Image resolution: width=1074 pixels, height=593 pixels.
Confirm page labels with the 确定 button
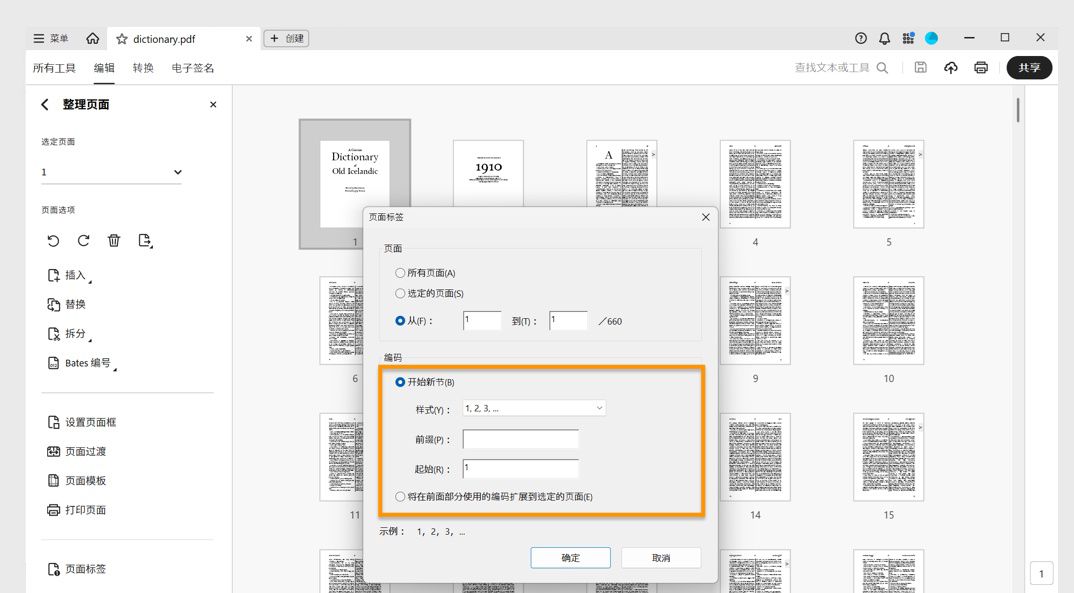[570, 557]
